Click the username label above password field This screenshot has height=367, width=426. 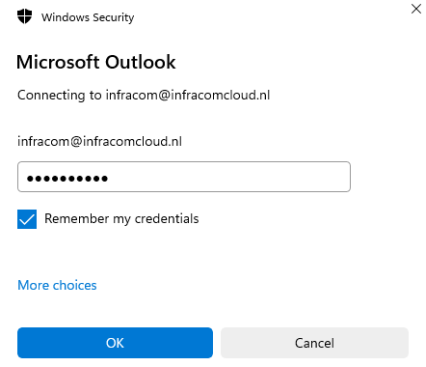coord(100,141)
